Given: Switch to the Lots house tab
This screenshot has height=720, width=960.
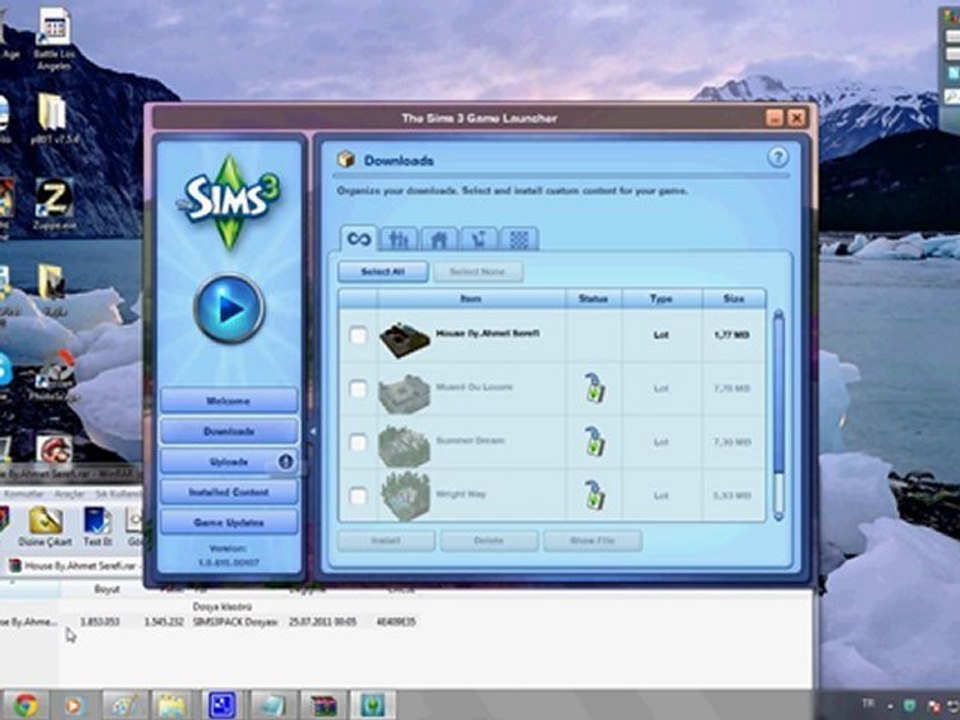Looking at the screenshot, I should [x=438, y=239].
